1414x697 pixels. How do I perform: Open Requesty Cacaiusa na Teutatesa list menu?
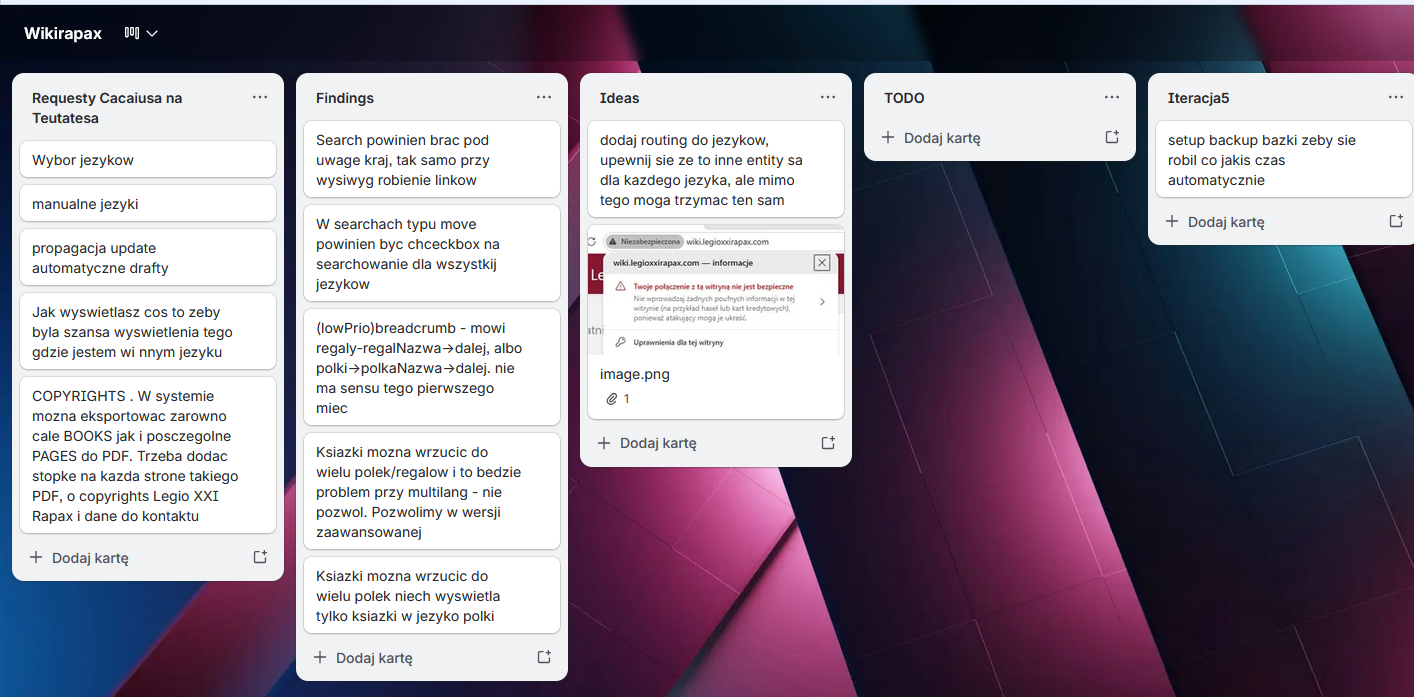click(x=260, y=97)
